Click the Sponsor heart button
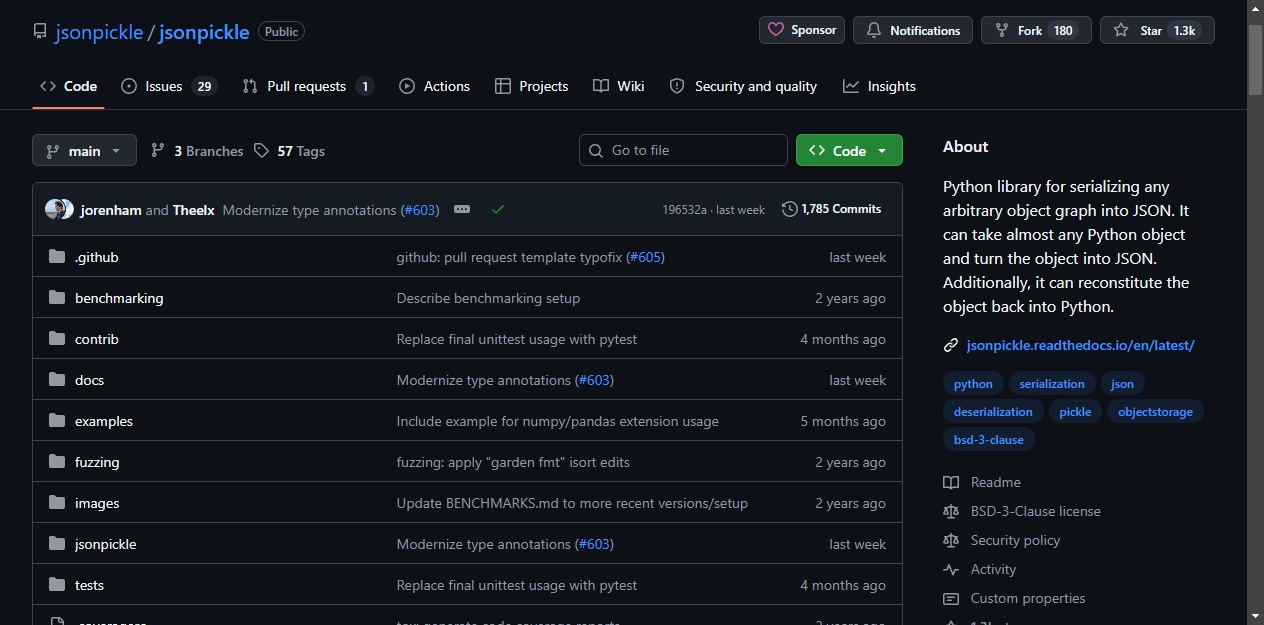 tap(802, 30)
